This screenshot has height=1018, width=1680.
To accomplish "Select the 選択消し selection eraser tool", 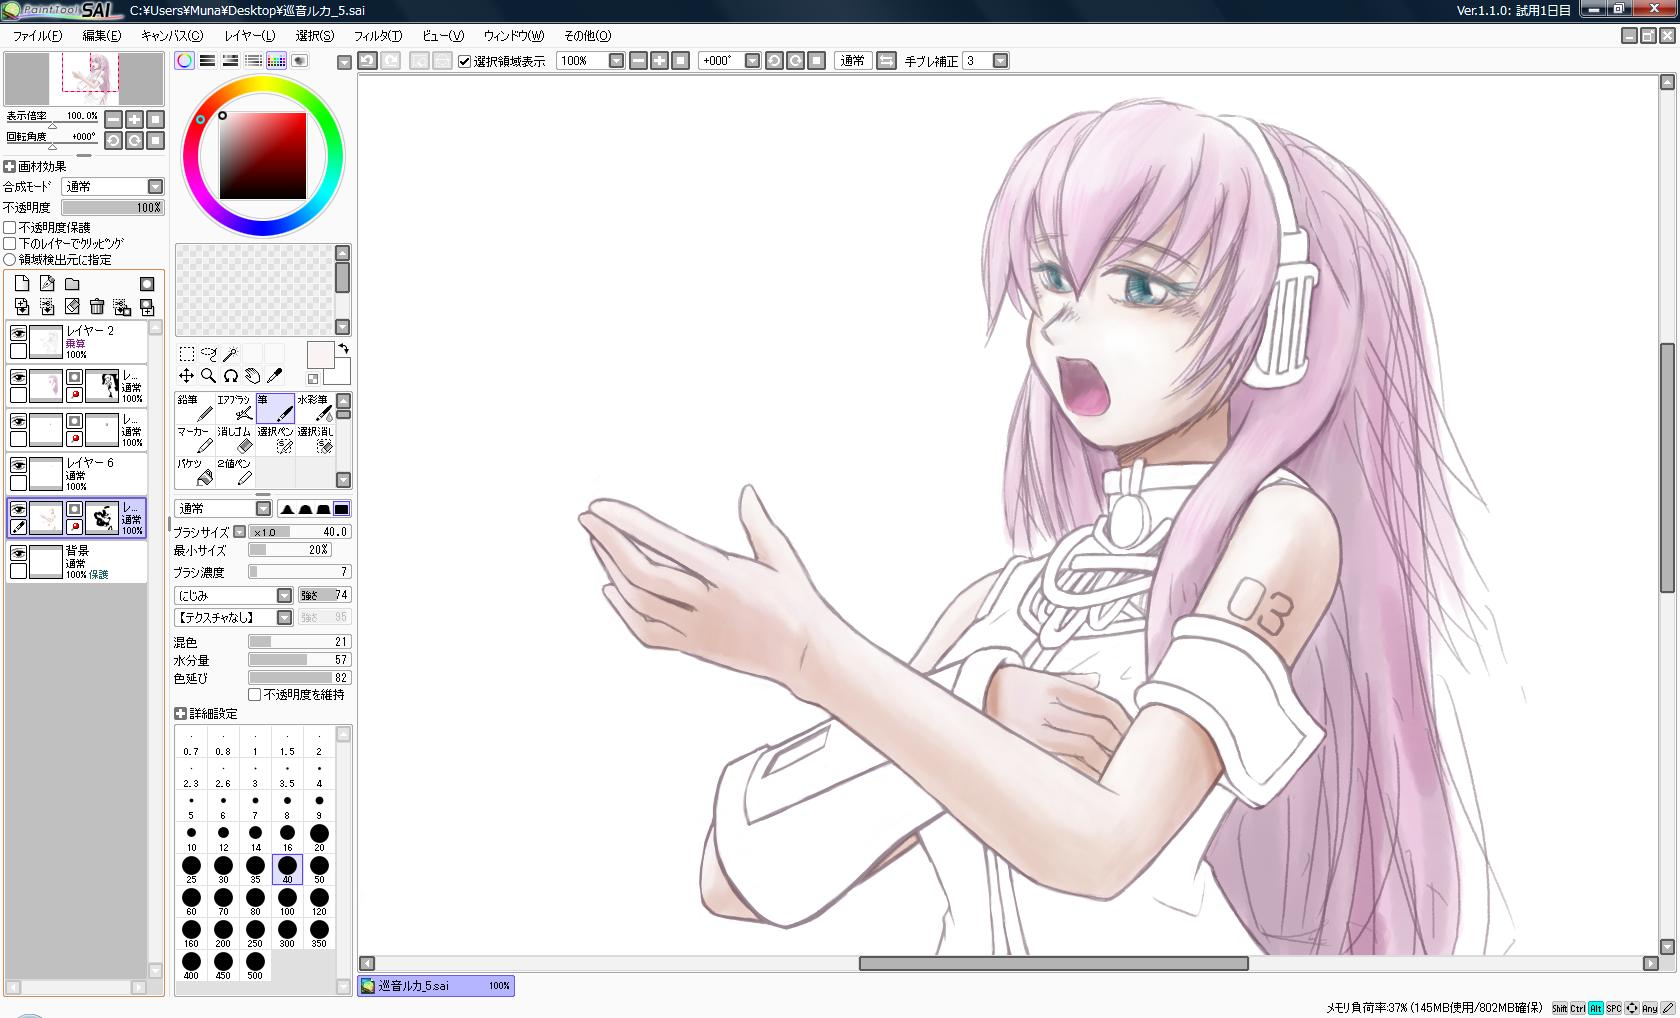I will [315, 440].
